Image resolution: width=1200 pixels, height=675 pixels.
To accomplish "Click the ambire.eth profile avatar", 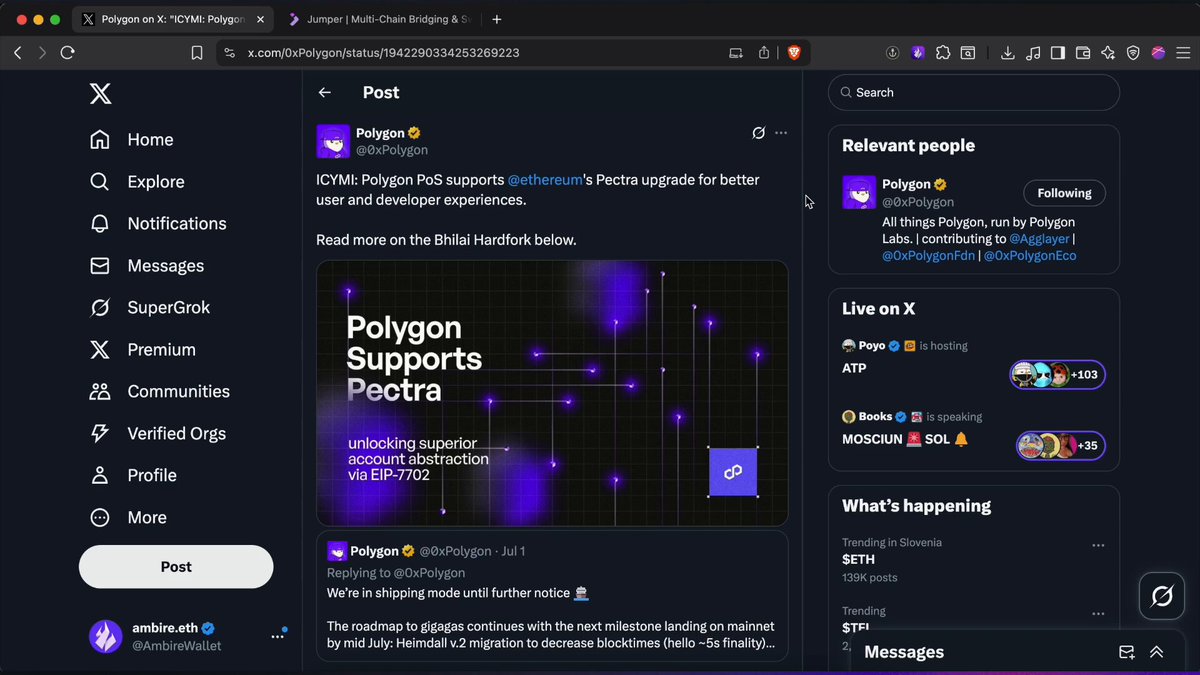I will [x=106, y=636].
